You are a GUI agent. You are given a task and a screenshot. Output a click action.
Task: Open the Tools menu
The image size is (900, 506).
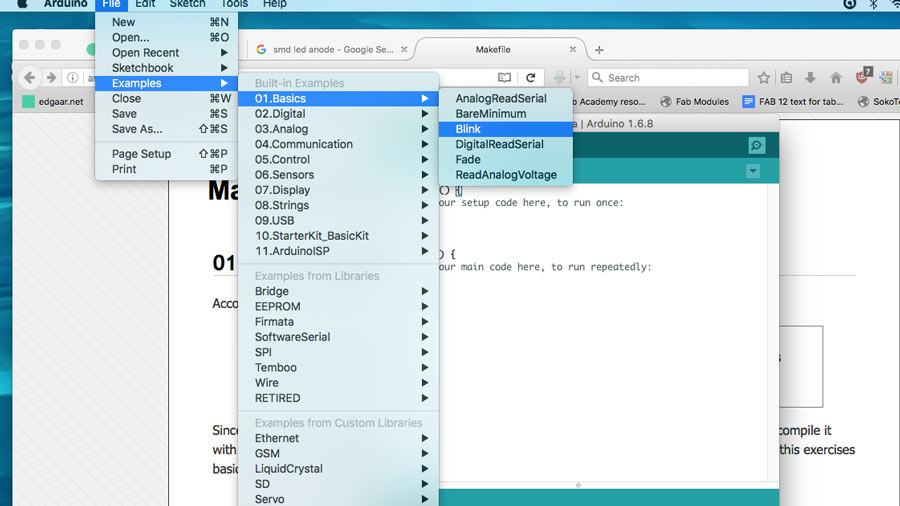234,3
